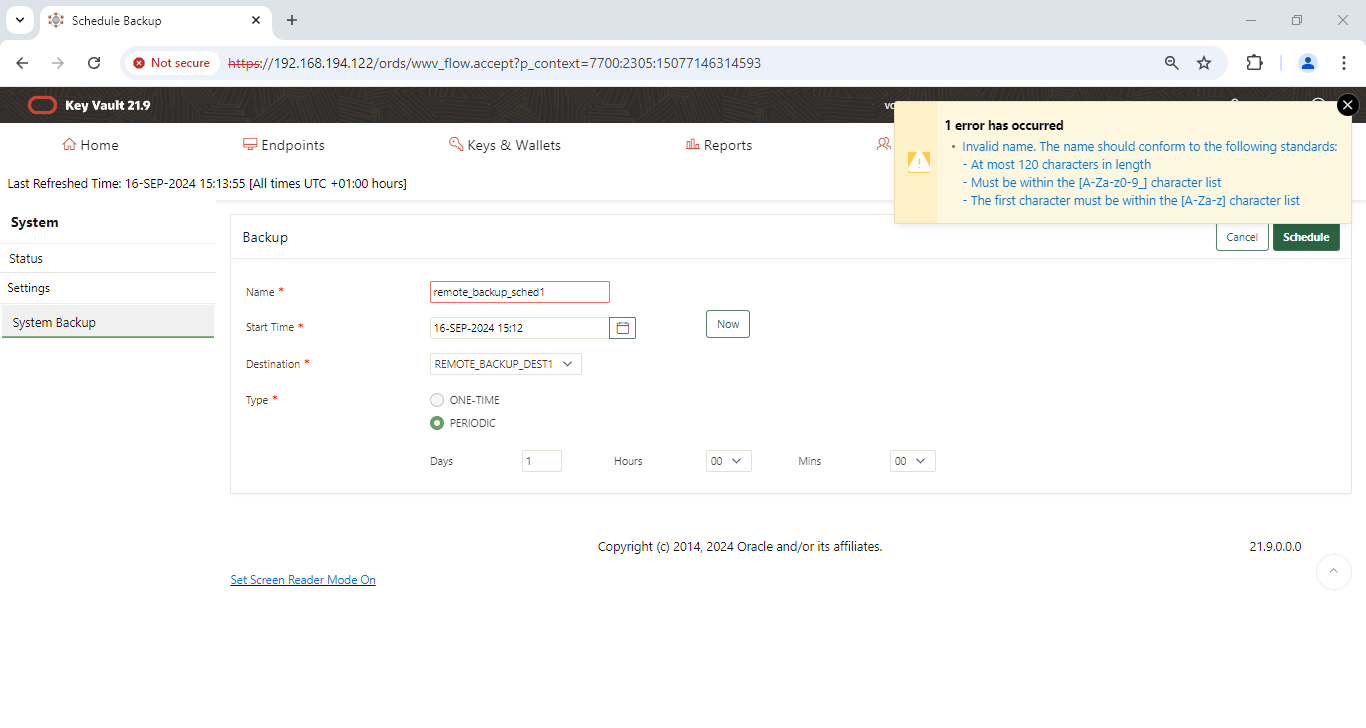Viewport: 1366px width, 728px height.
Task: Go to Keys & Wallets tab
Action: tap(505, 145)
